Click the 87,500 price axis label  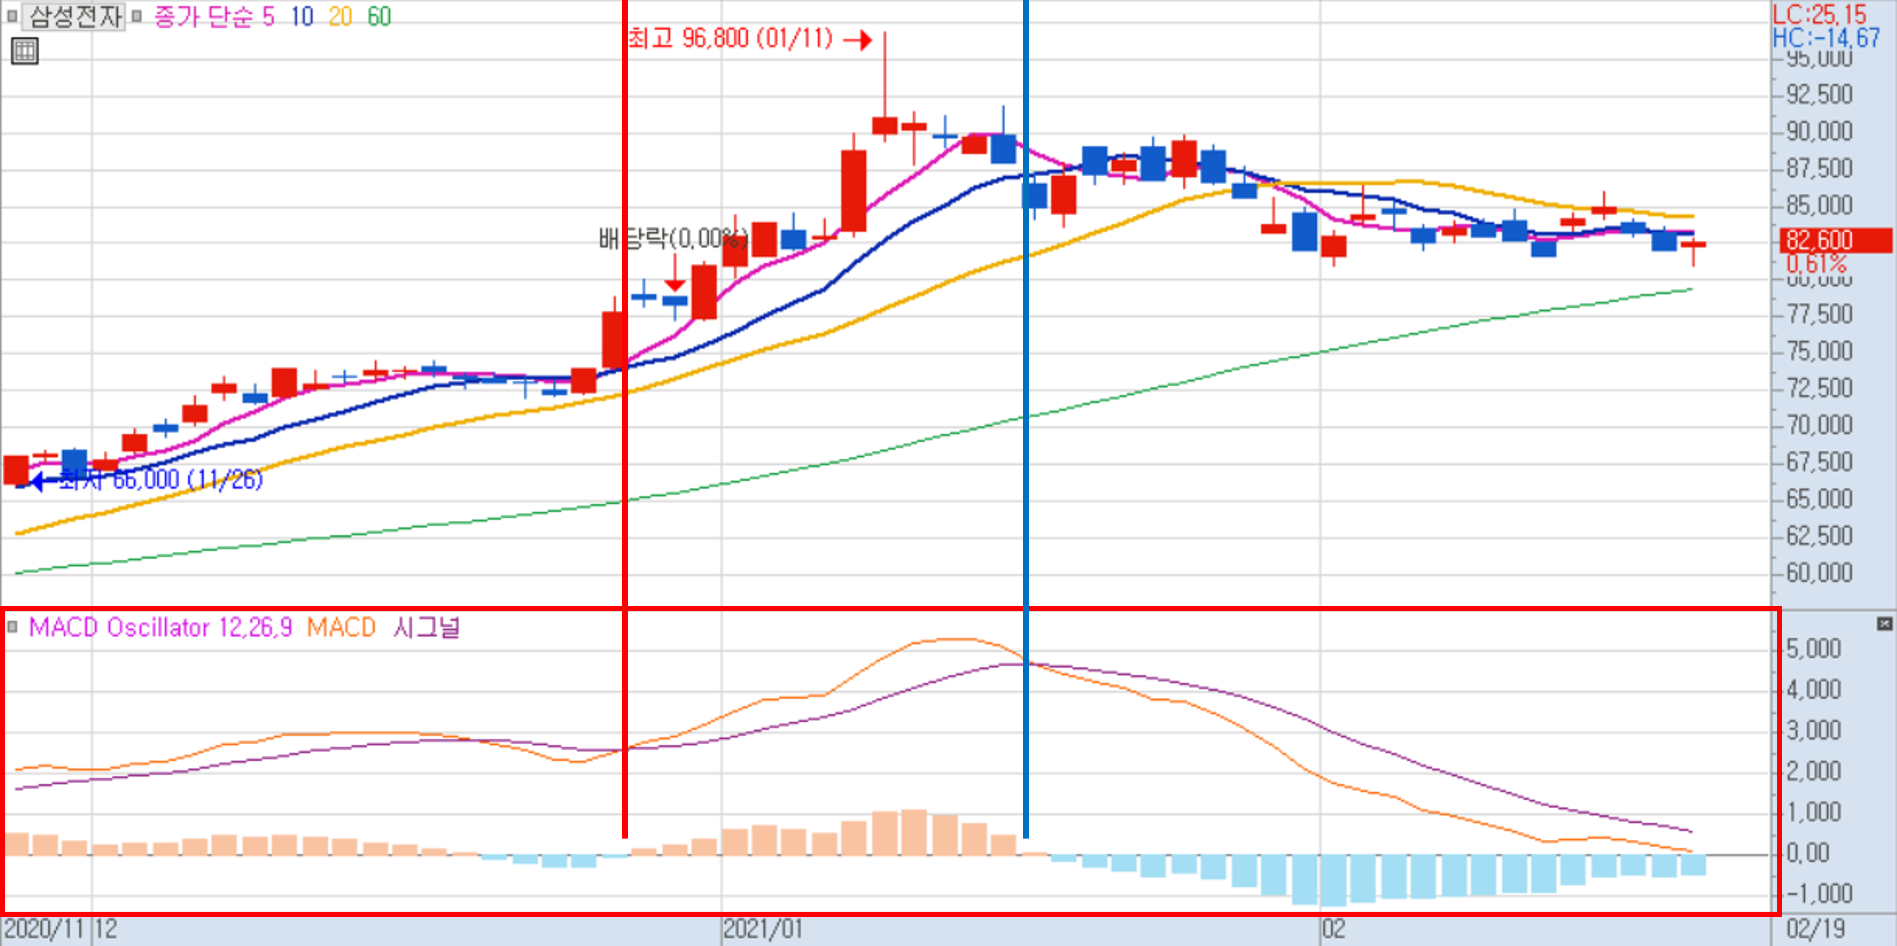[x=1820, y=168]
